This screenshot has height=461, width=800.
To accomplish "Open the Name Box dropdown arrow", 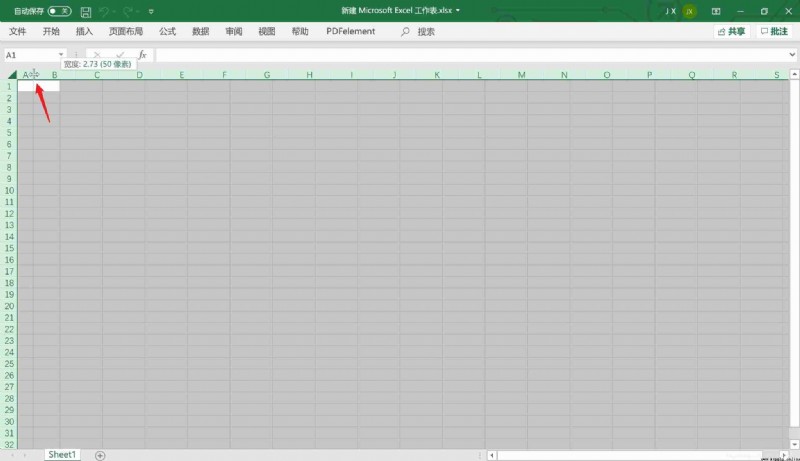I will tap(61, 55).
